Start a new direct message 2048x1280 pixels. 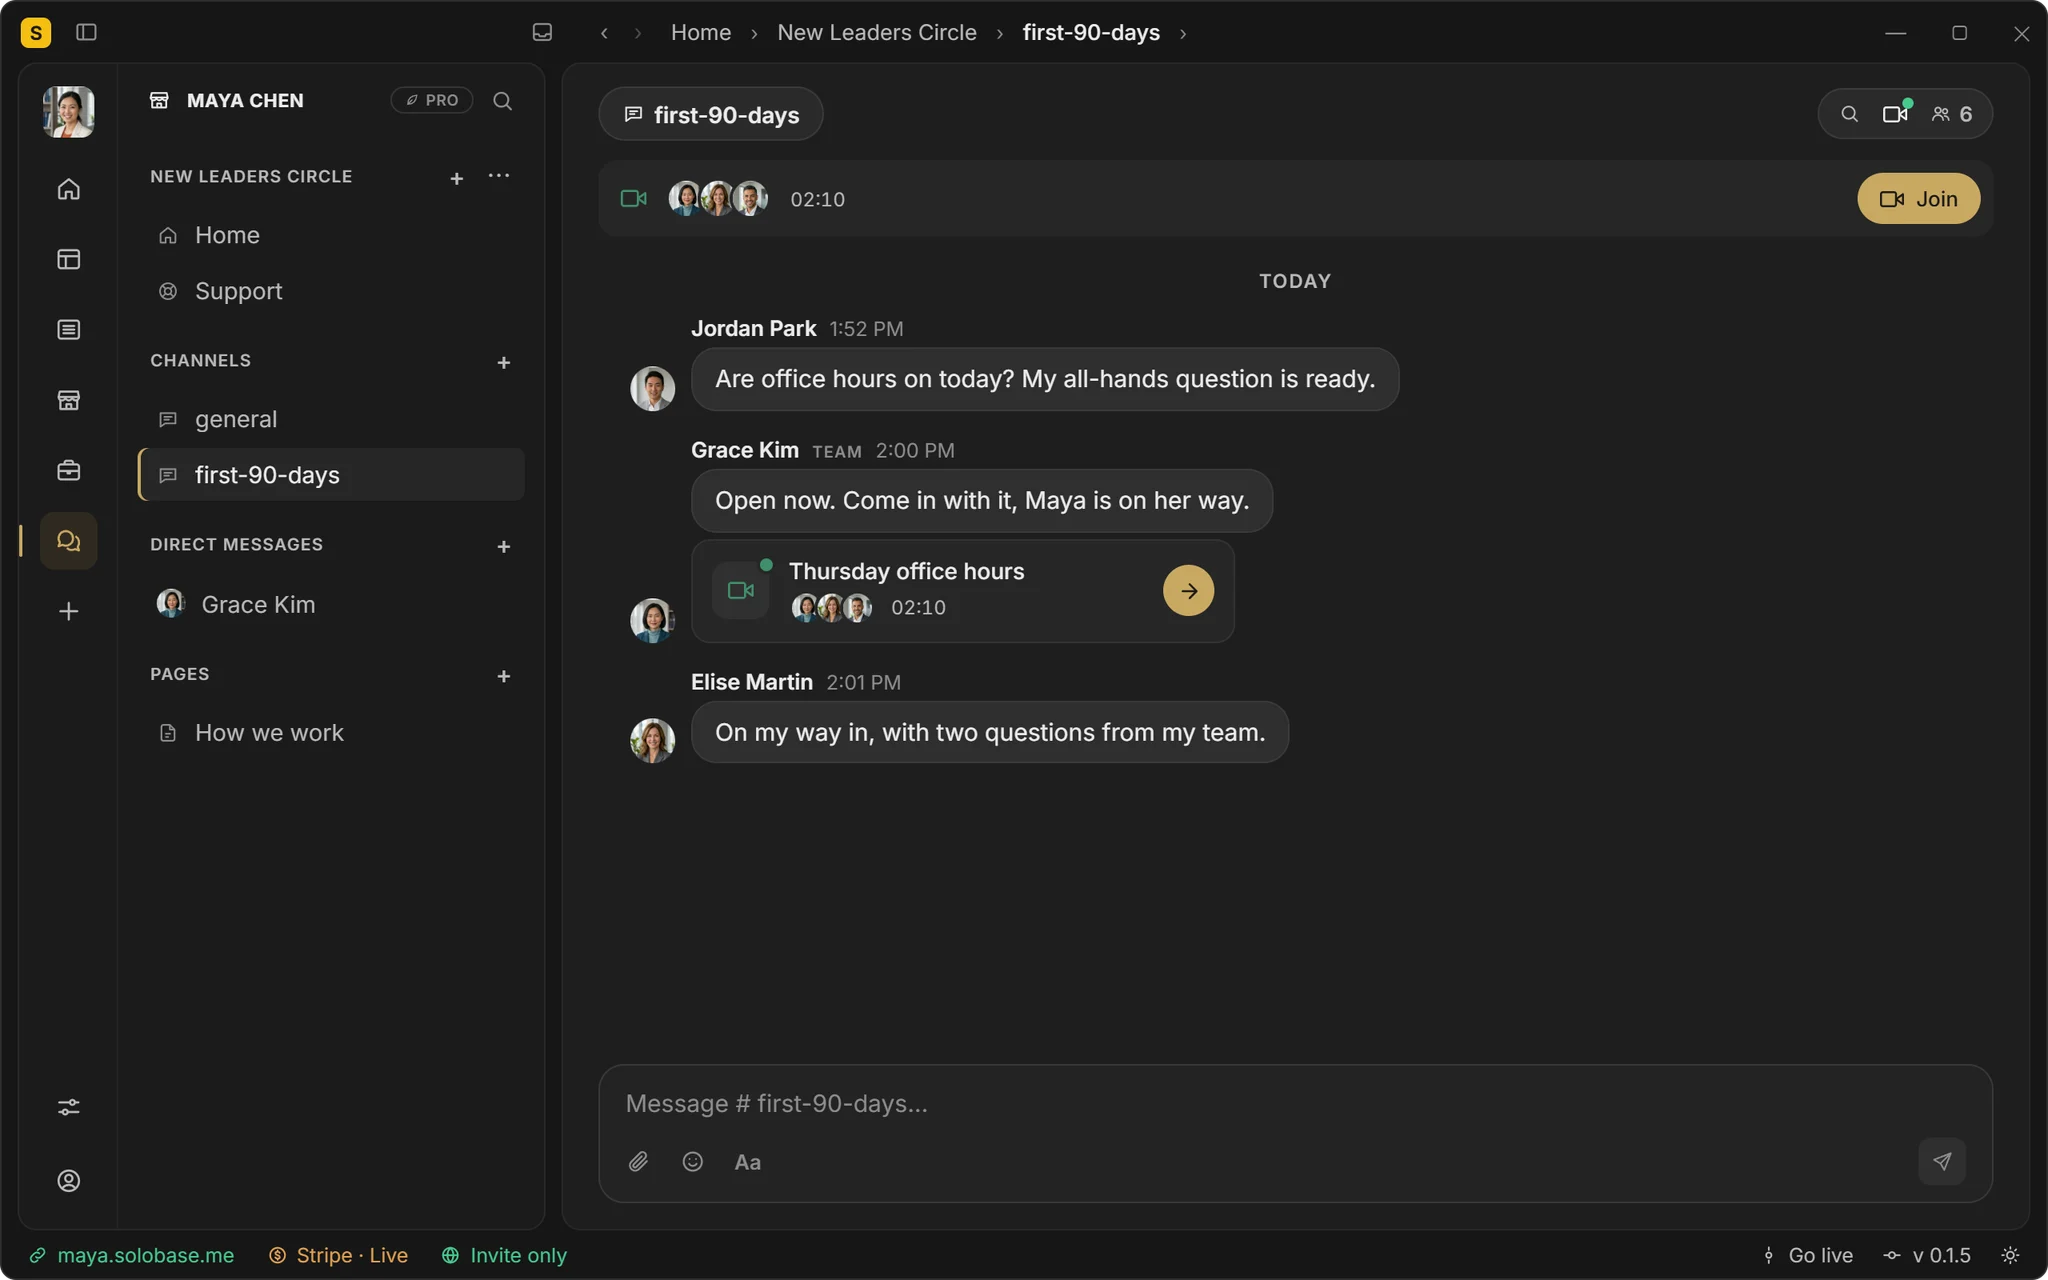point(504,546)
